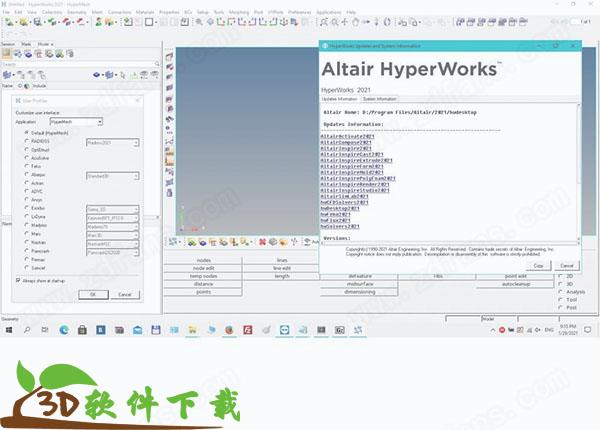
Task: Click the autocleanup panel button
Action: click(x=515, y=284)
